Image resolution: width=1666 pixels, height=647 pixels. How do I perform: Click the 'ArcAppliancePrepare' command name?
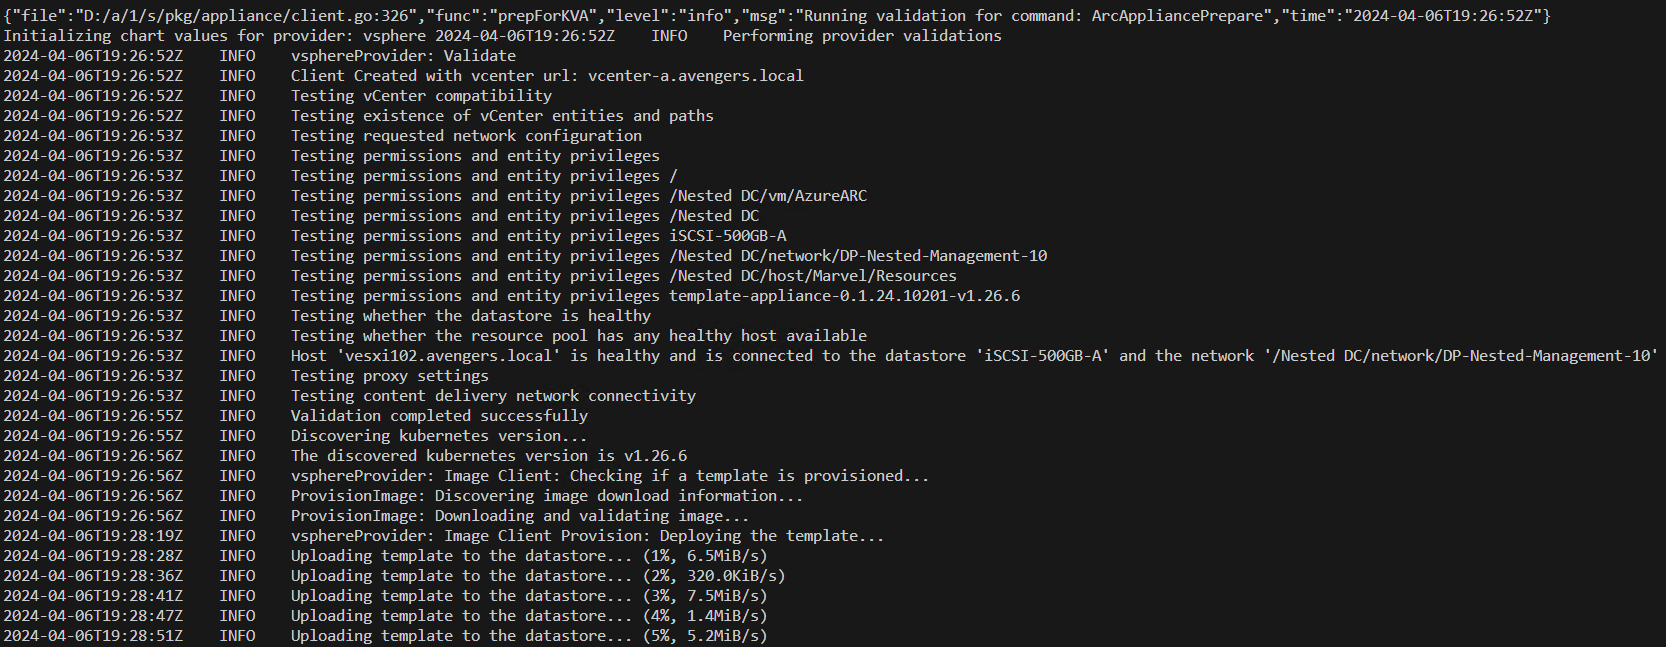tap(1177, 16)
